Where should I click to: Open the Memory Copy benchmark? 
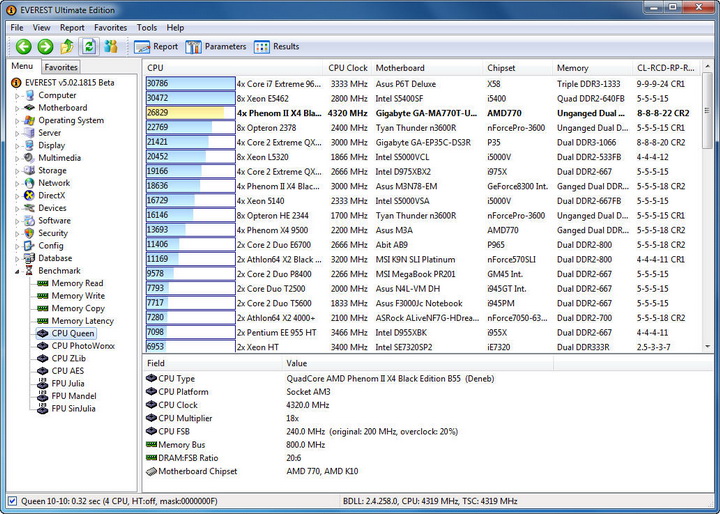point(78,308)
